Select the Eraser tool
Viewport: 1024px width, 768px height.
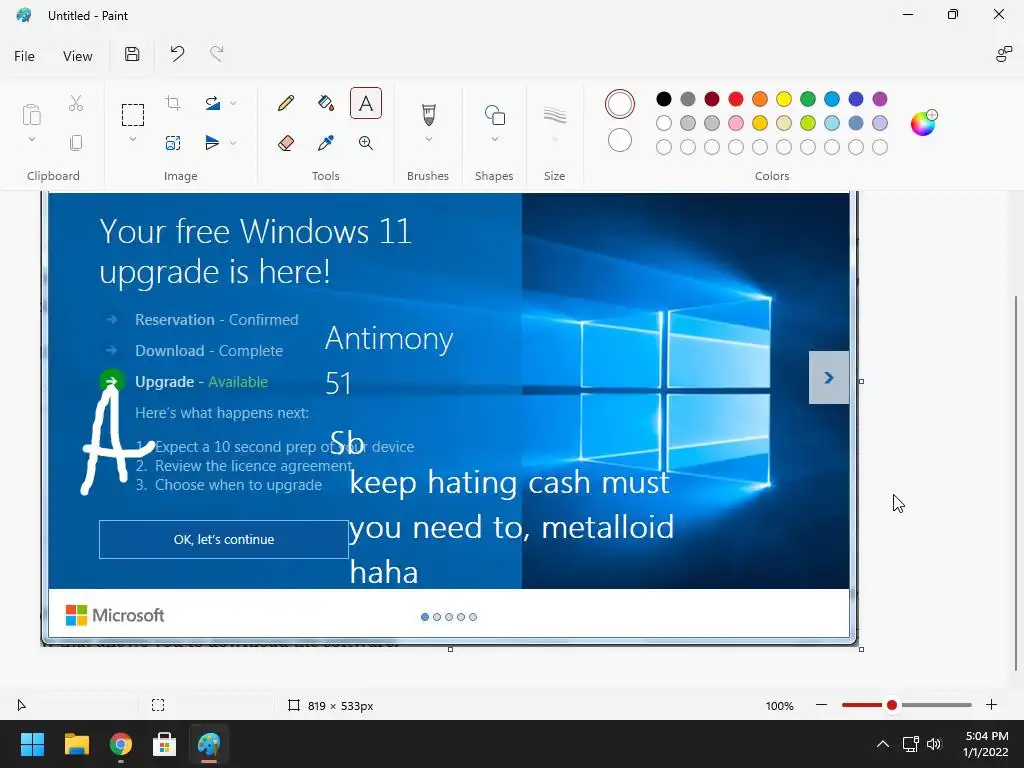tap(285, 143)
